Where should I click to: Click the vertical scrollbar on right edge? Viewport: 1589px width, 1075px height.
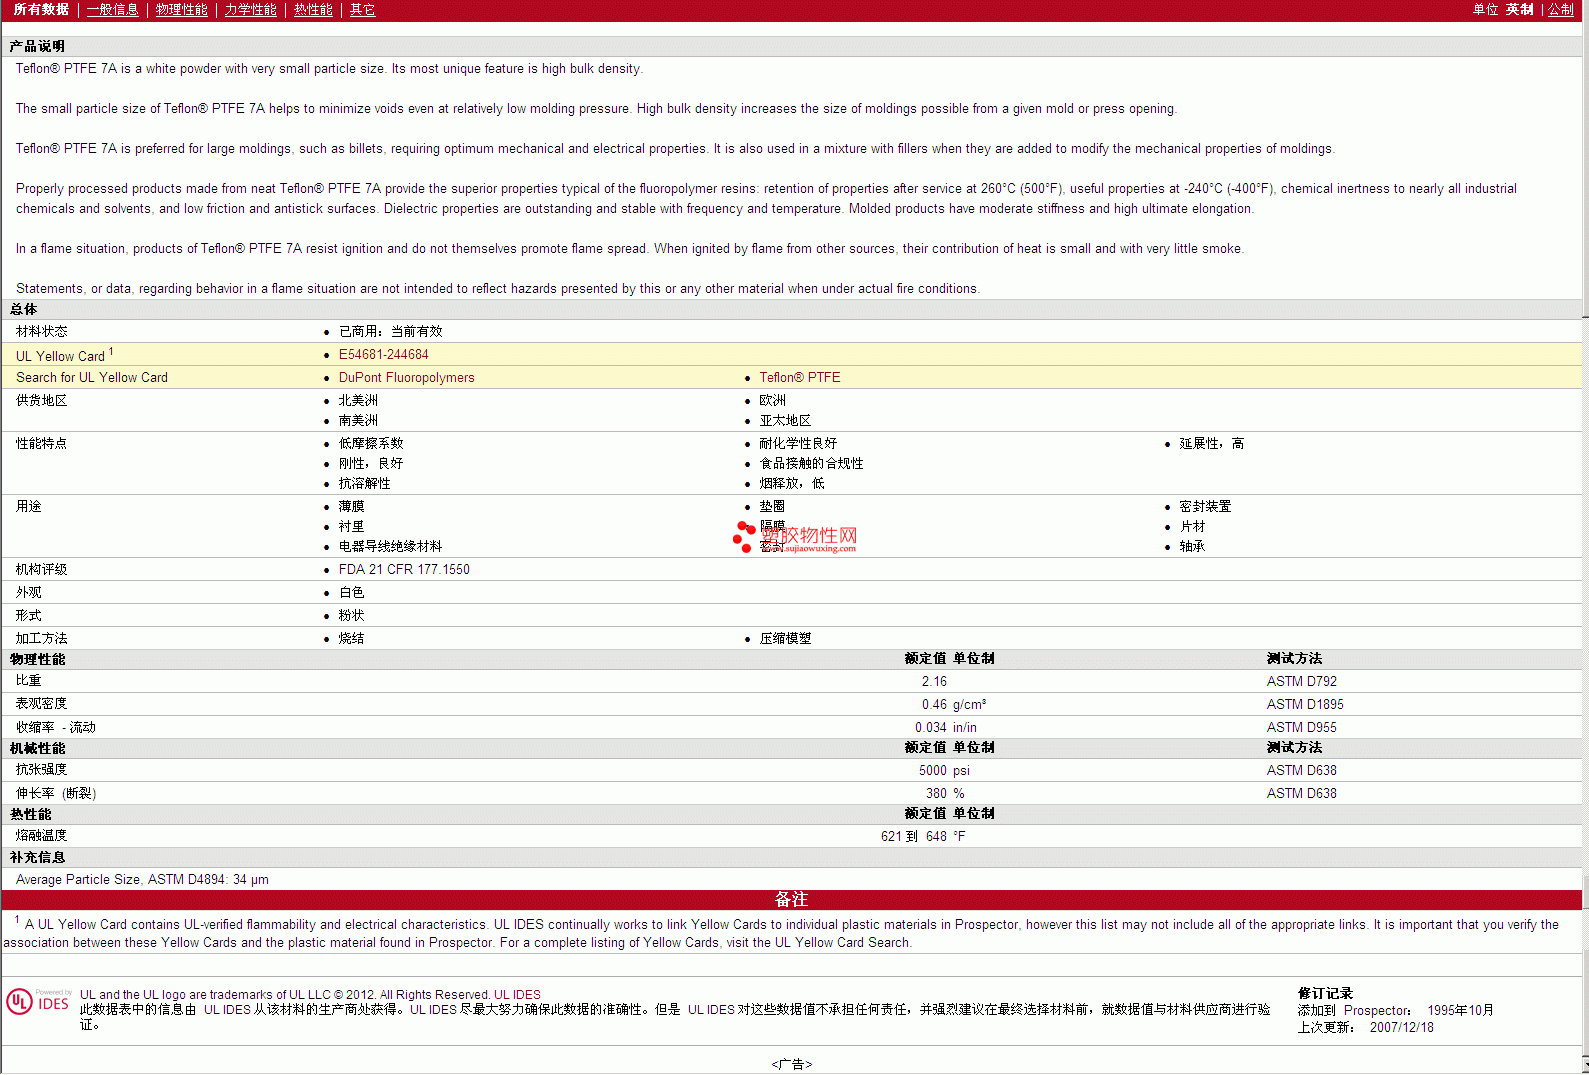click(x=1585, y=537)
